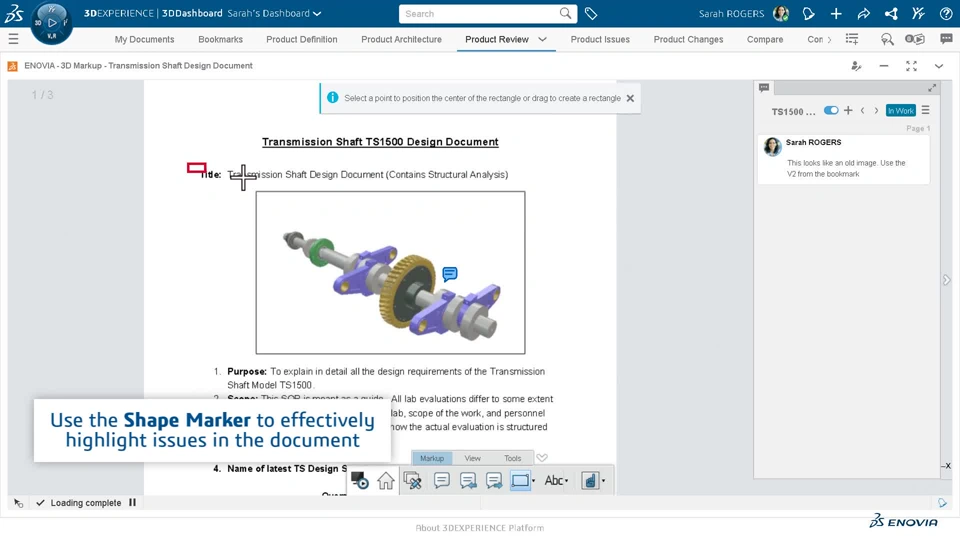The height and width of the screenshot is (540, 960).
Task: Click the blue comment annotation on the shaft image
Action: click(449, 274)
